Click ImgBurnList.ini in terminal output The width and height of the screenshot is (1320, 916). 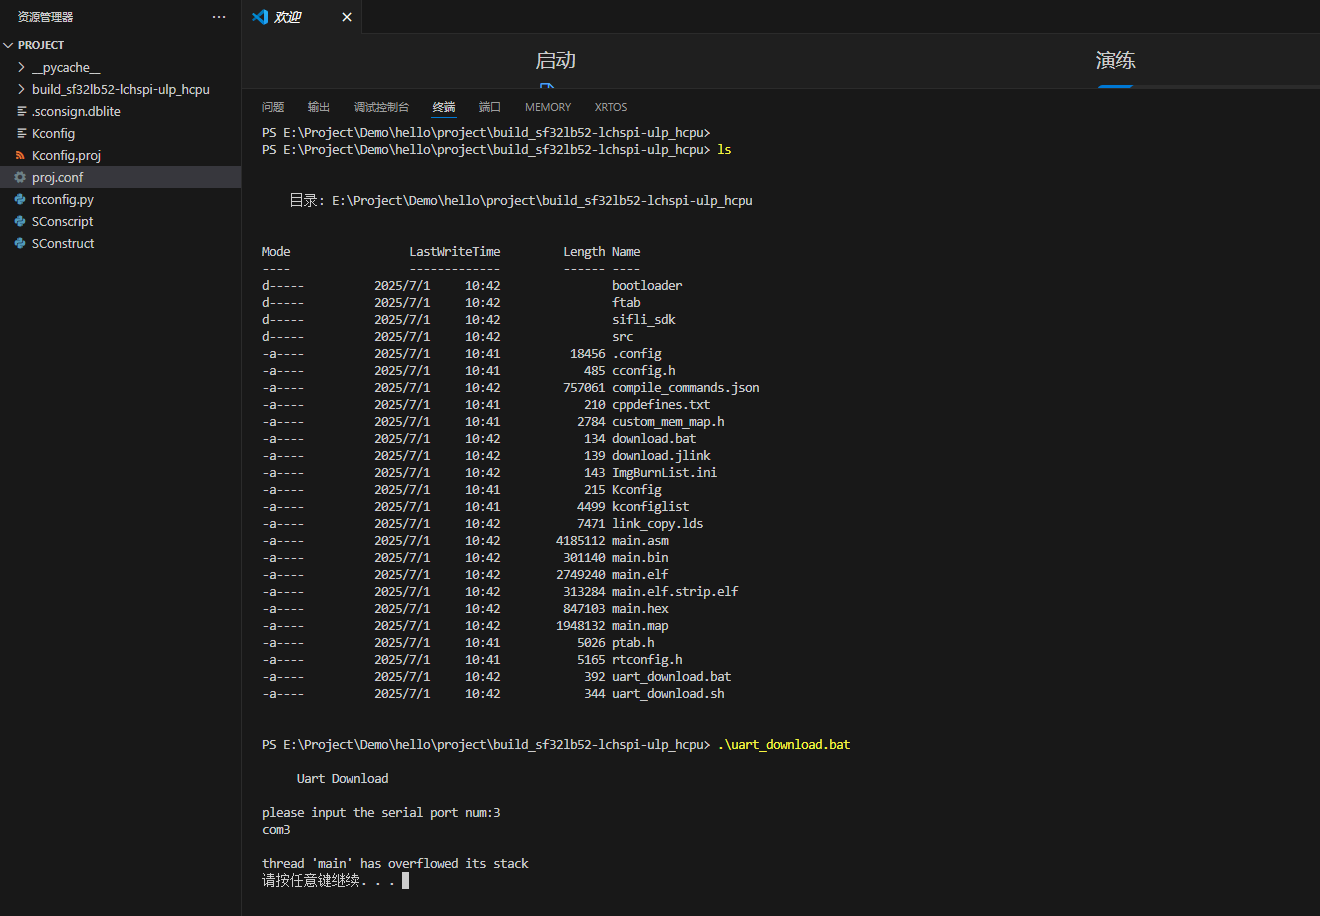(x=665, y=473)
